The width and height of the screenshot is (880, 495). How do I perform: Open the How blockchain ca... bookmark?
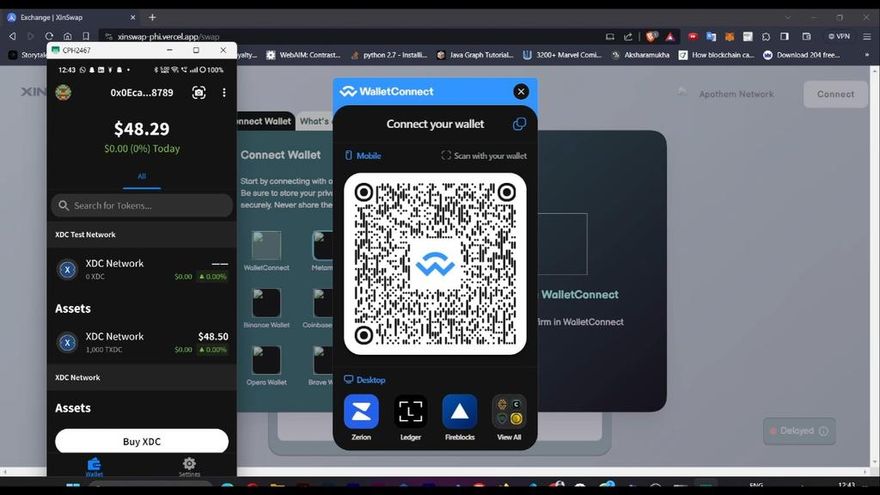[717, 55]
